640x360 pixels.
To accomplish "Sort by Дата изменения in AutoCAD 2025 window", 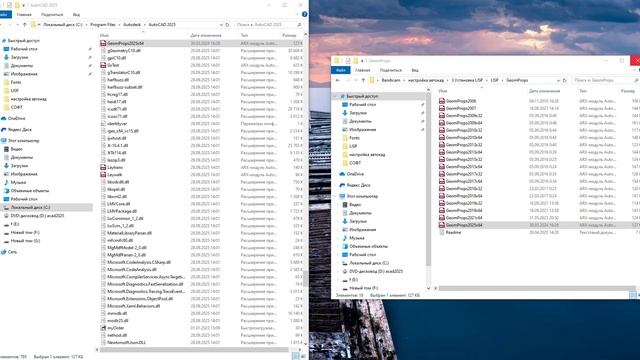I will pos(206,36).
